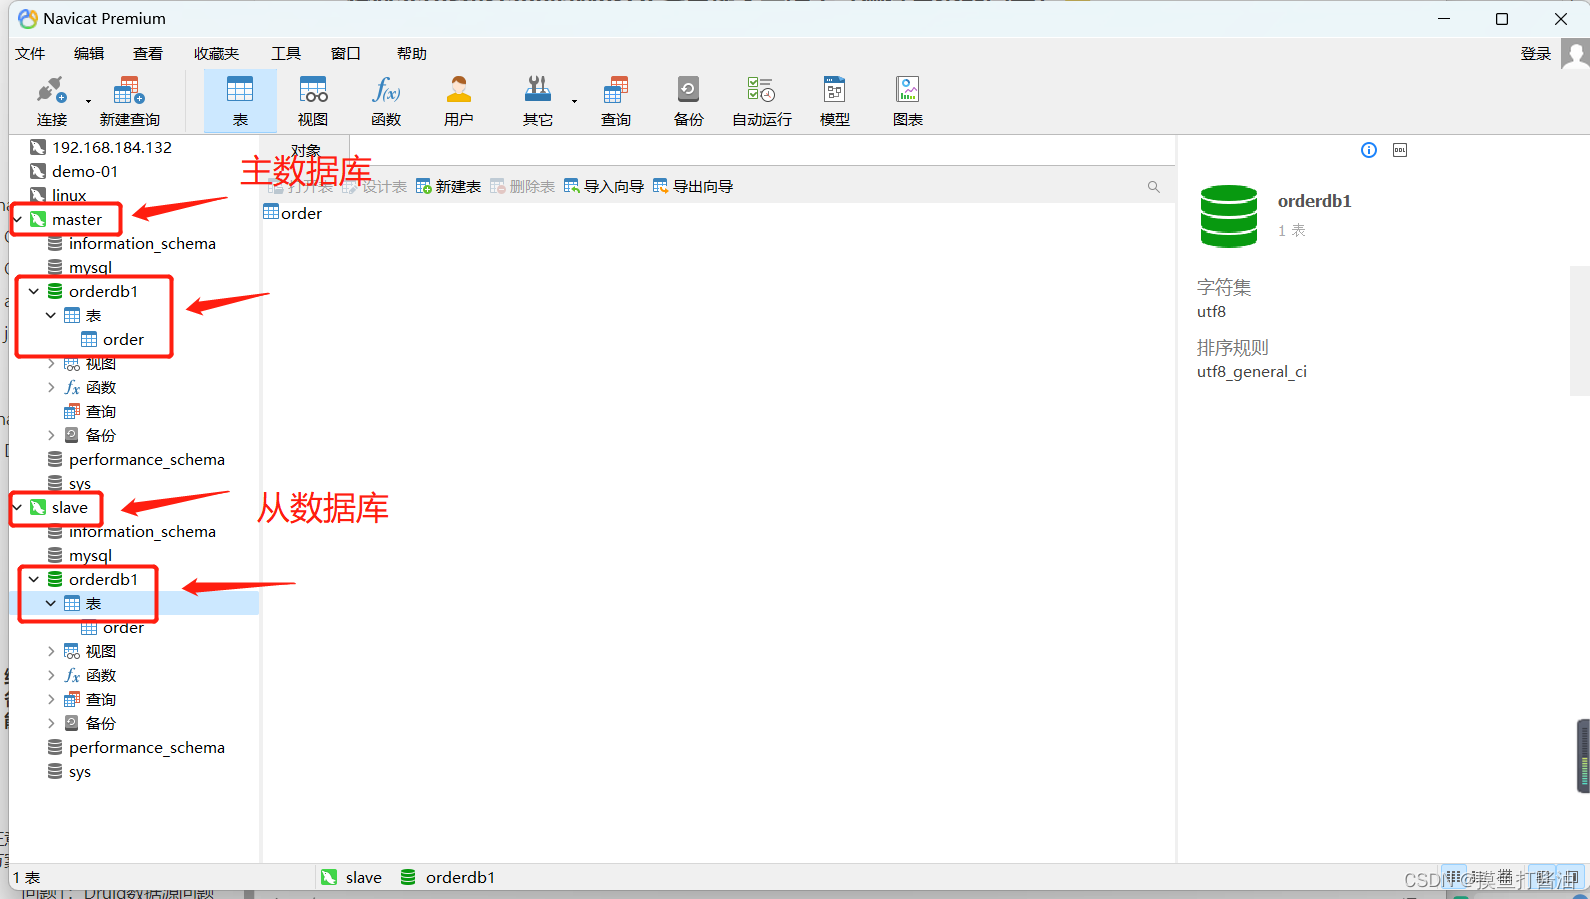Screen dimensions: 1590x899
Task: Select the sys database under slave
Action: point(79,771)
